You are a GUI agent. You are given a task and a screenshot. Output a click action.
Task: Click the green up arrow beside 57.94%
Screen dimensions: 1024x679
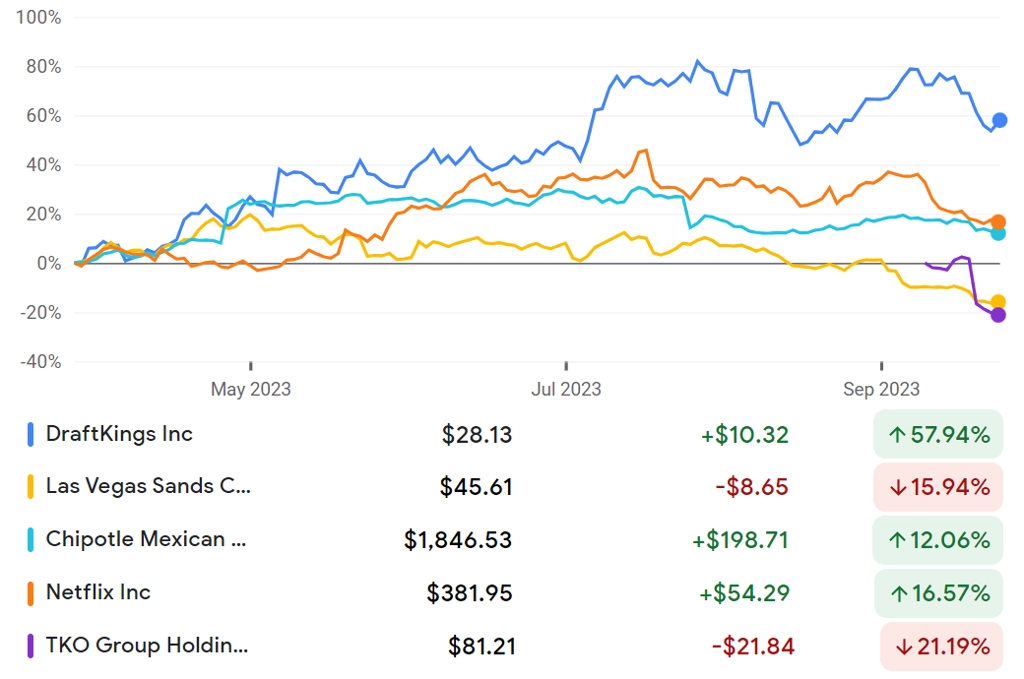897,435
